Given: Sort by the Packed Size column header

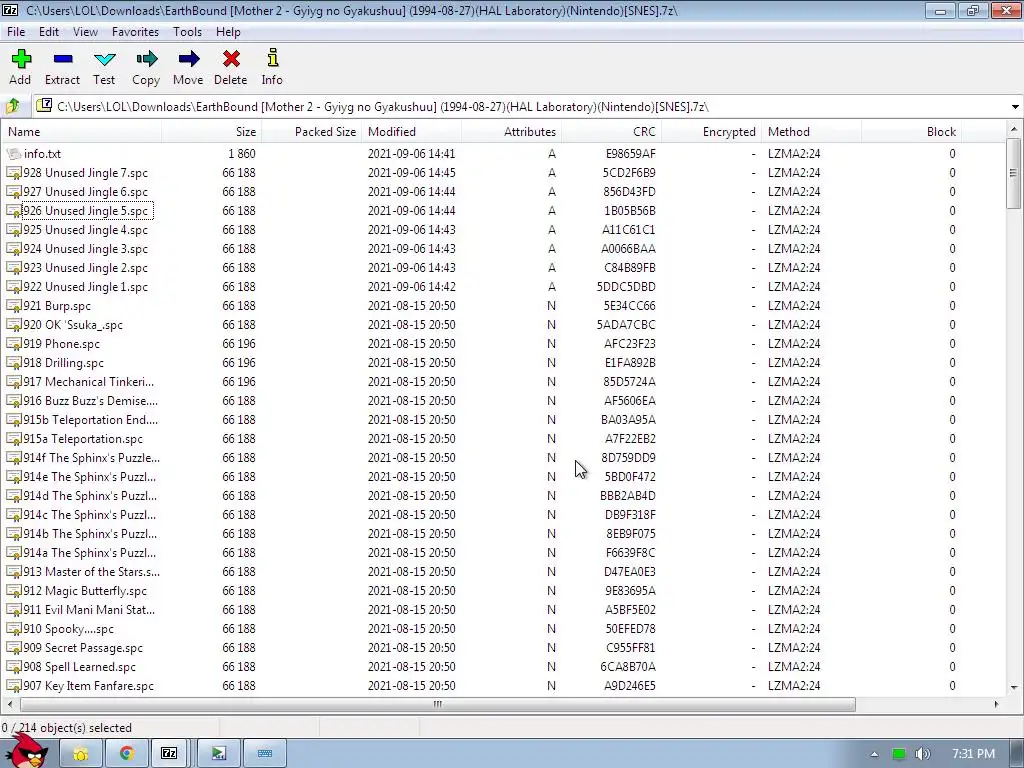Looking at the screenshot, I should [312, 131].
